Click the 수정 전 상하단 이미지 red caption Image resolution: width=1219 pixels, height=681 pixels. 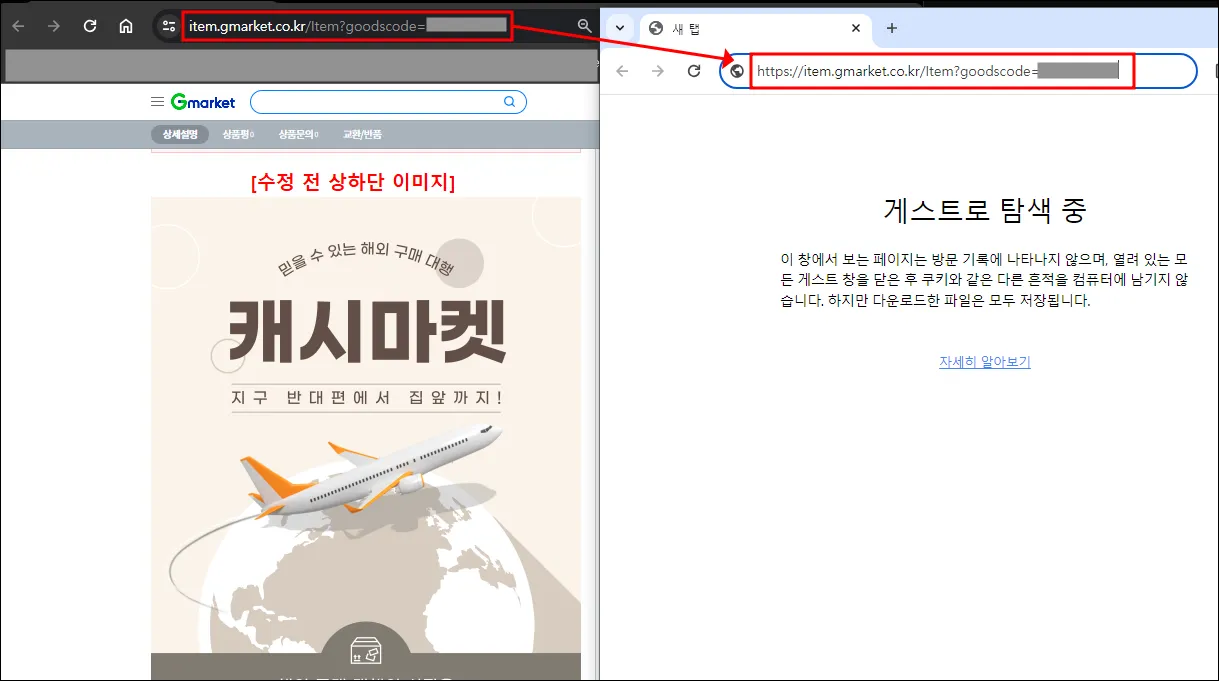[x=353, y=182]
